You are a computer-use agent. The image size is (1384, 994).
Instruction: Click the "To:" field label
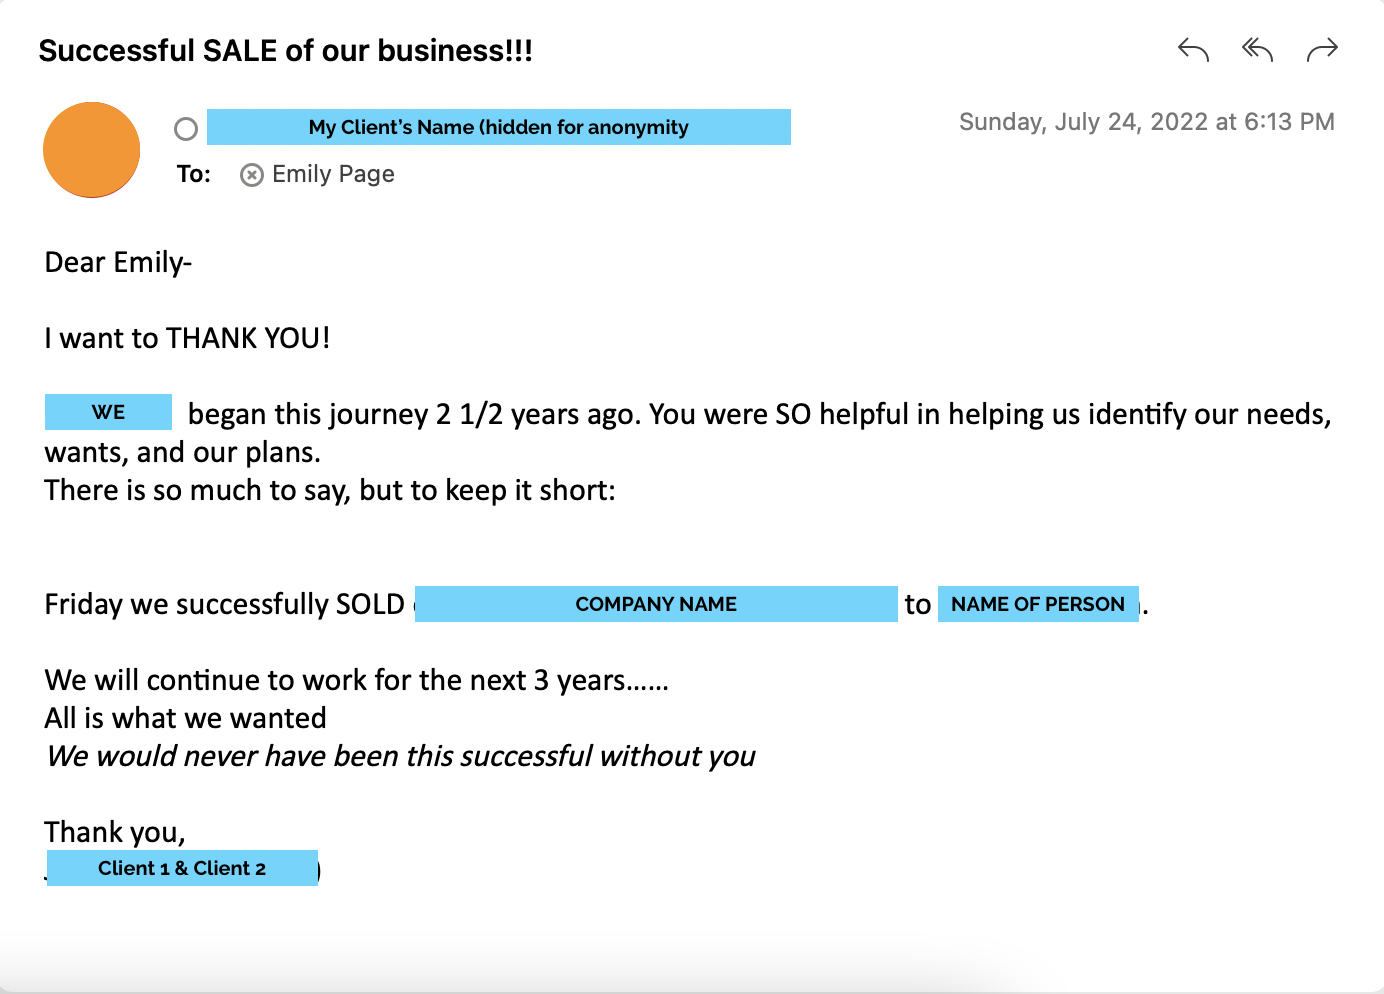pyautogui.click(x=194, y=175)
